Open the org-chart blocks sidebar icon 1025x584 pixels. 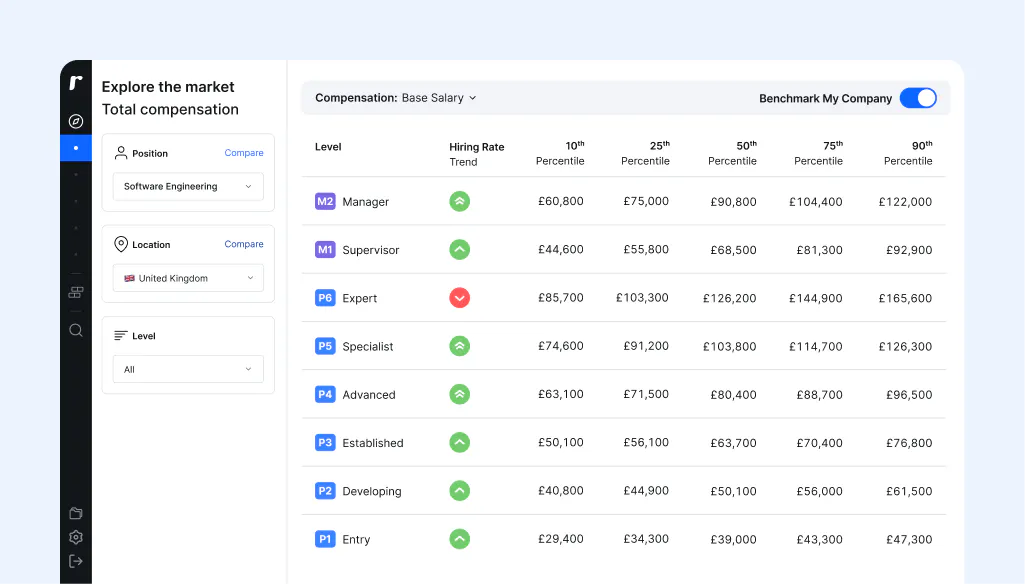[x=76, y=292]
